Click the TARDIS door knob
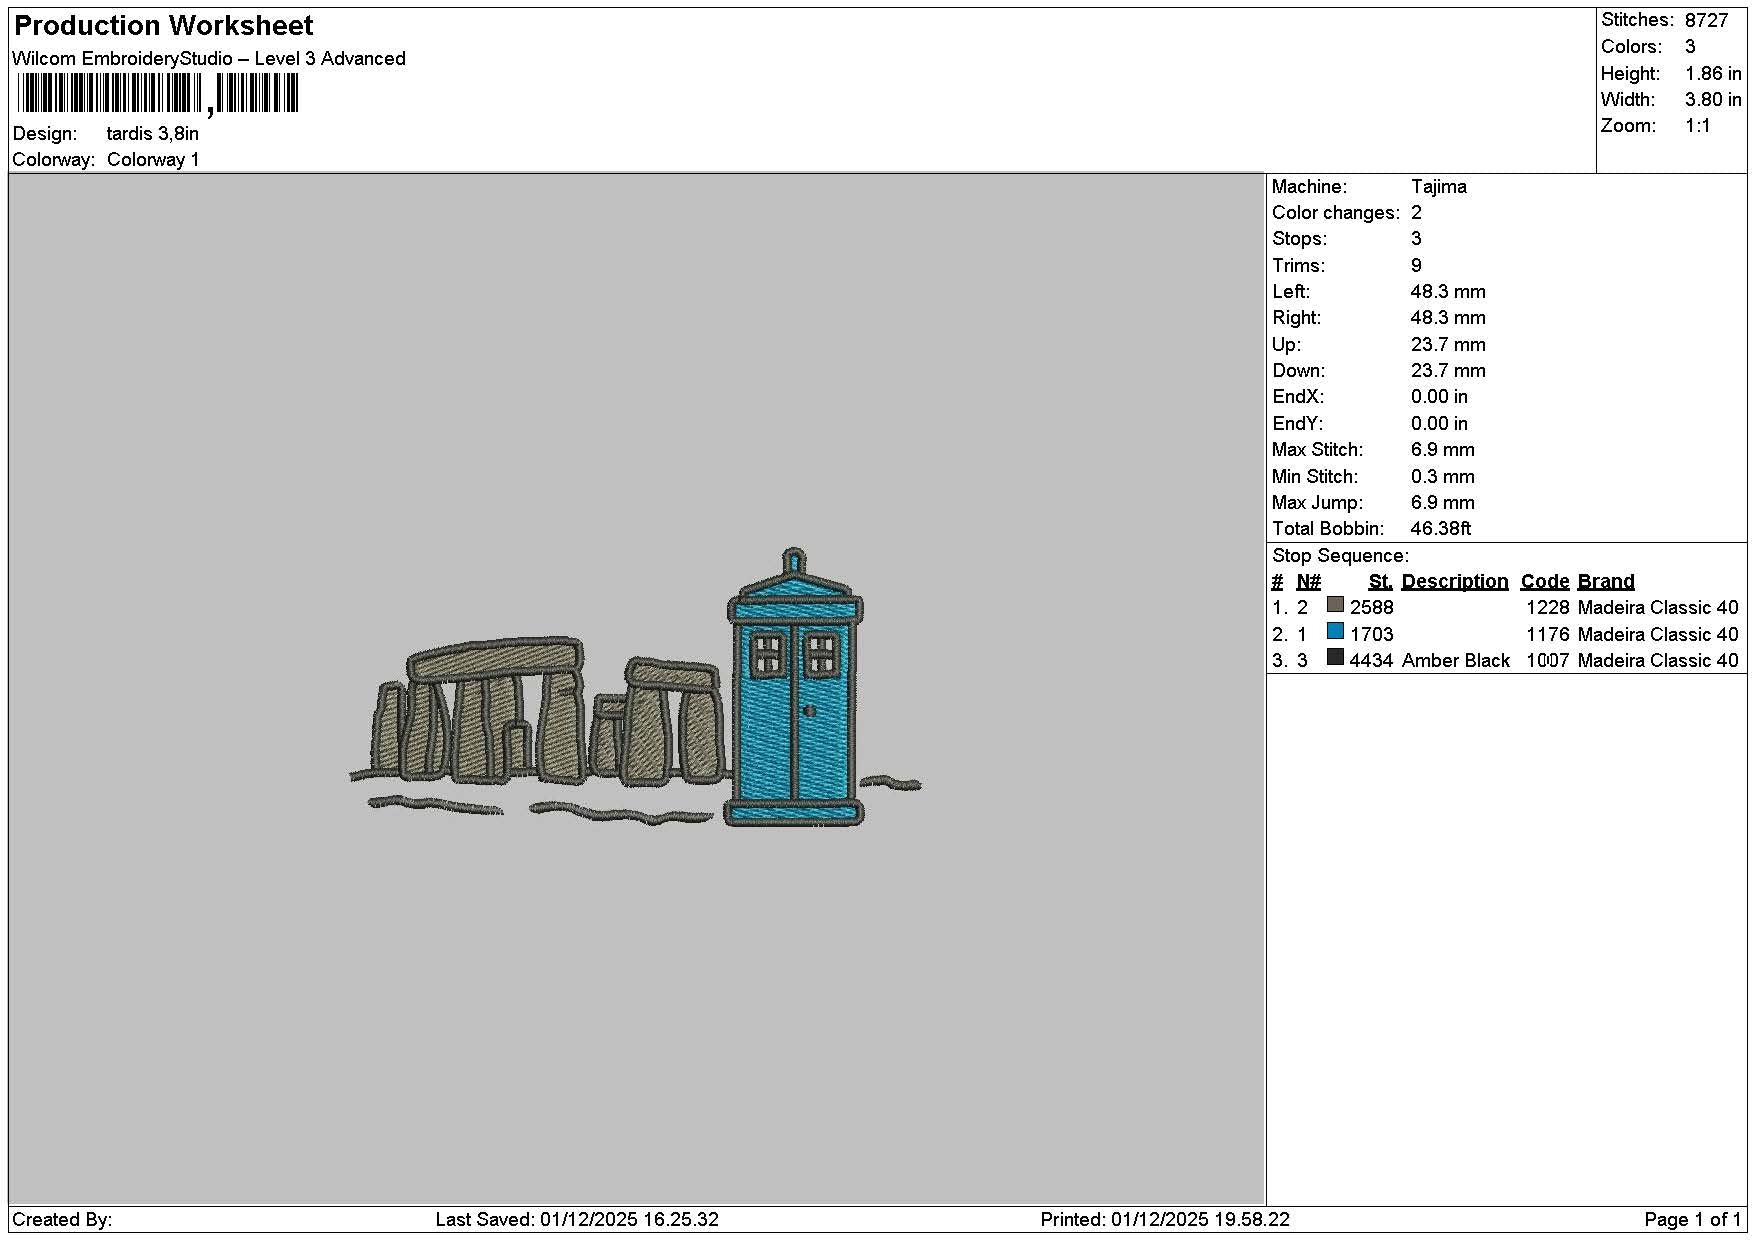Image resolution: width=1755 pixels, height=1240 pixels. 809,711
